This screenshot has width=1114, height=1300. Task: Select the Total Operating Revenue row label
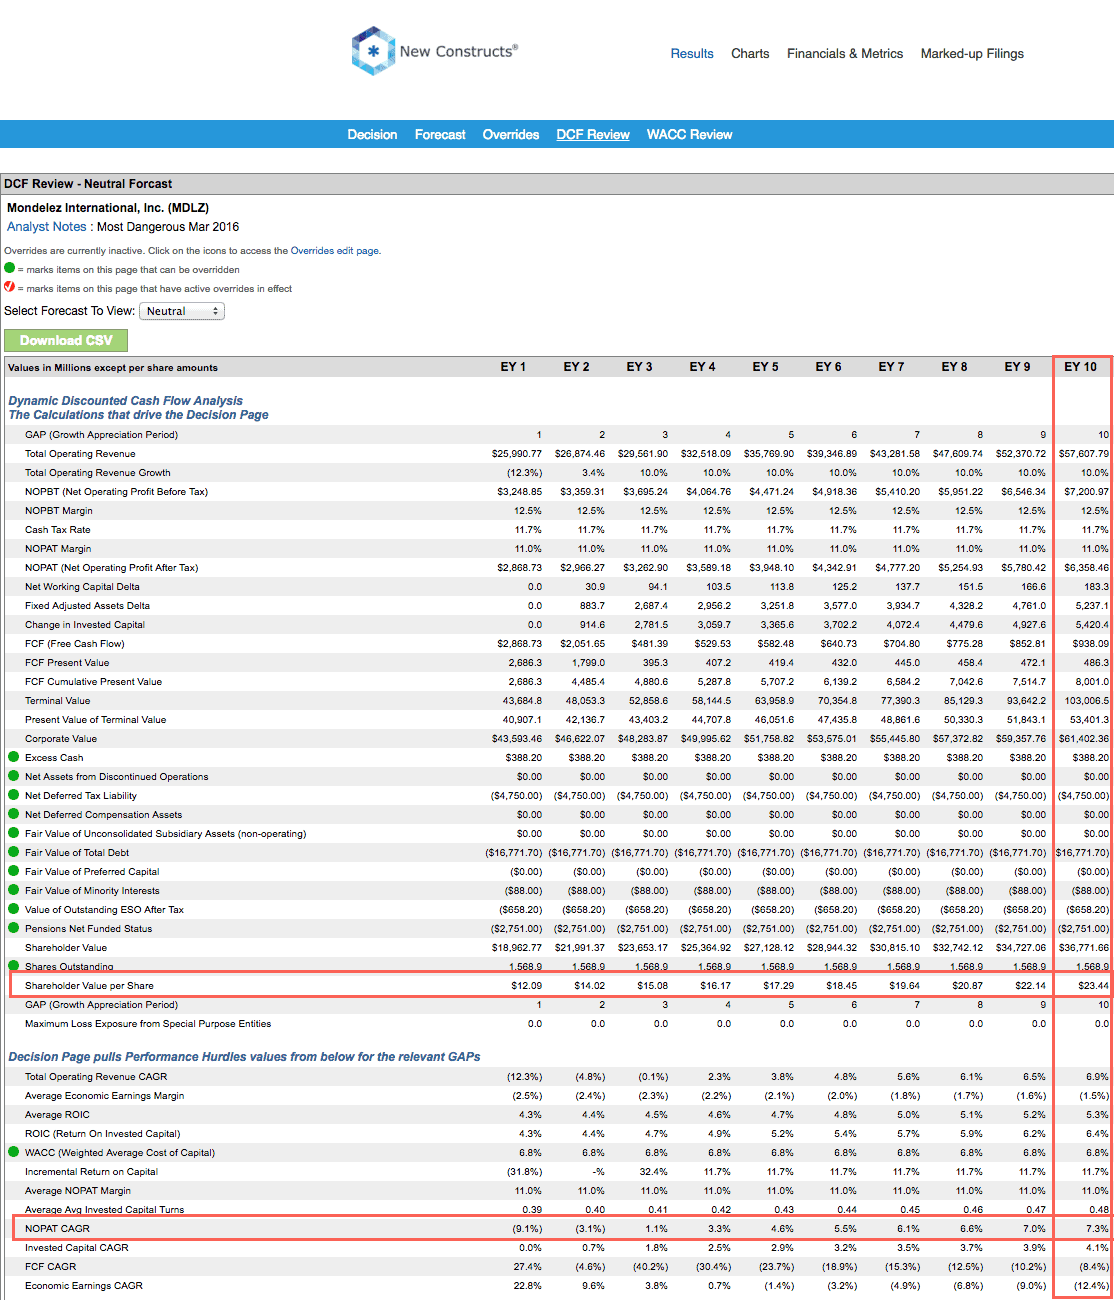tap(80, 454)
